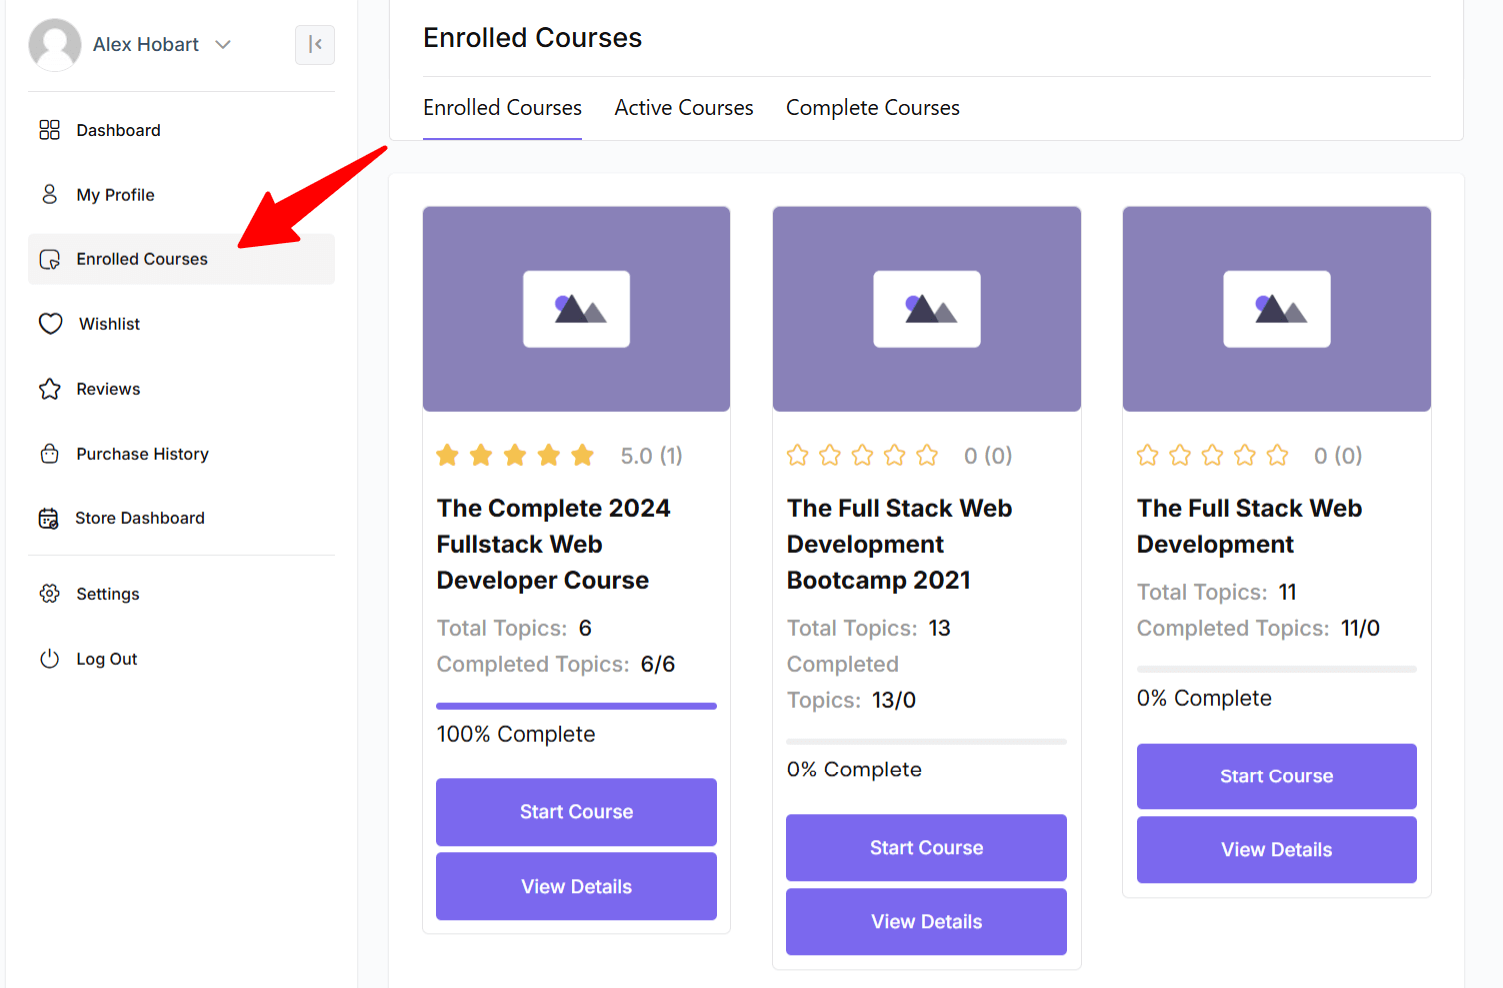View details of Bootcamp 2021
This screenshot has width=1503, height=988.
pos(926,921)
